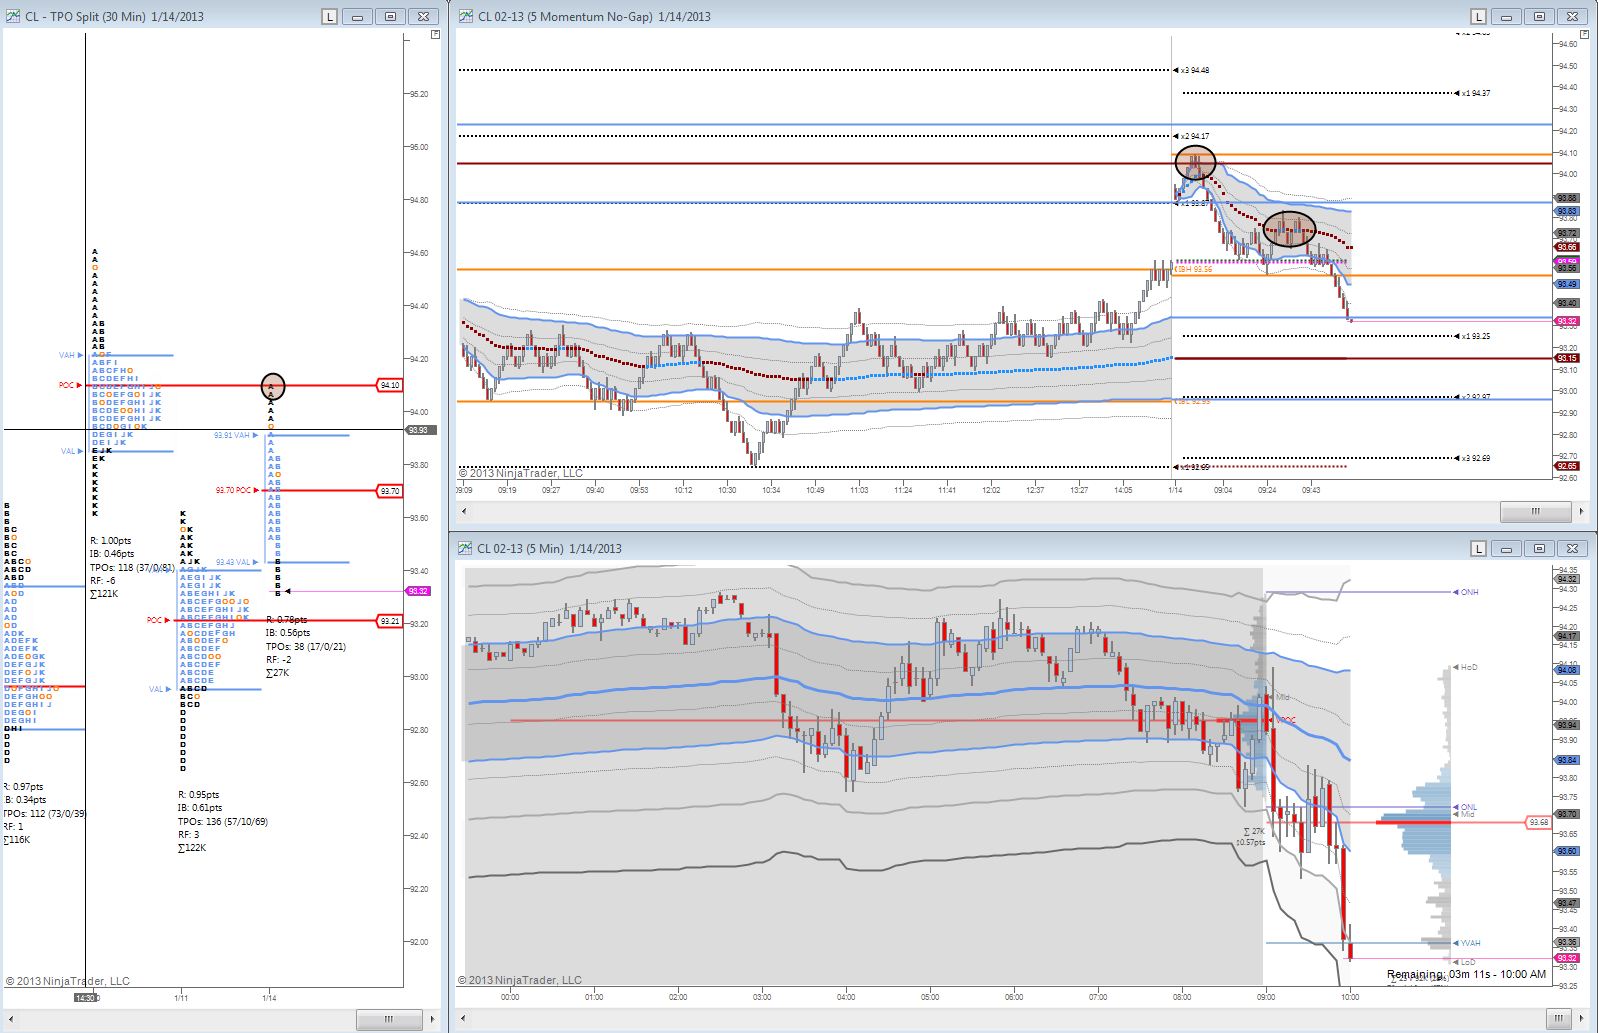Viewport: 1598px width, 1033px height.
Task: Toggle the 'F' fixed-scale button on TPO chart
Action: click(435, 34)
